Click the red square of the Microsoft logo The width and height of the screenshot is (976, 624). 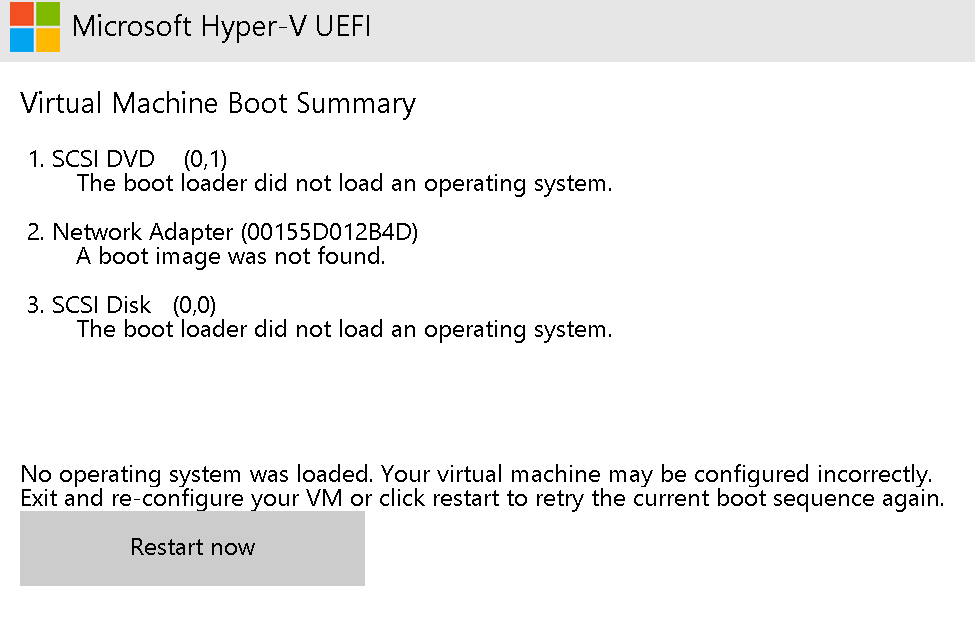22,14
